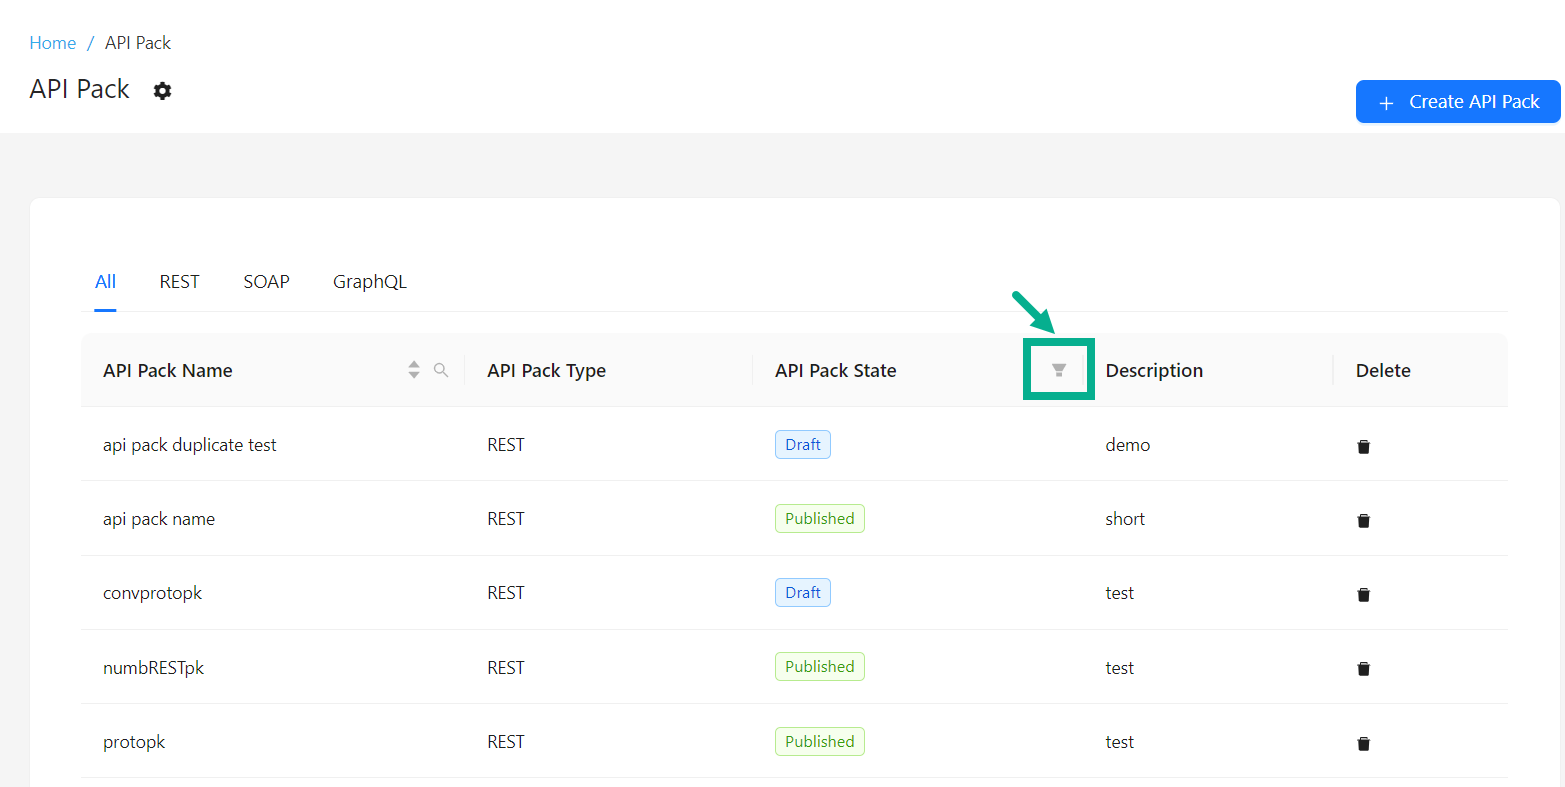The height and width of the screenshot is (787, 1565).
Task: Delete the 'api pack duplicate test' row
Action: coord(1363,446)
